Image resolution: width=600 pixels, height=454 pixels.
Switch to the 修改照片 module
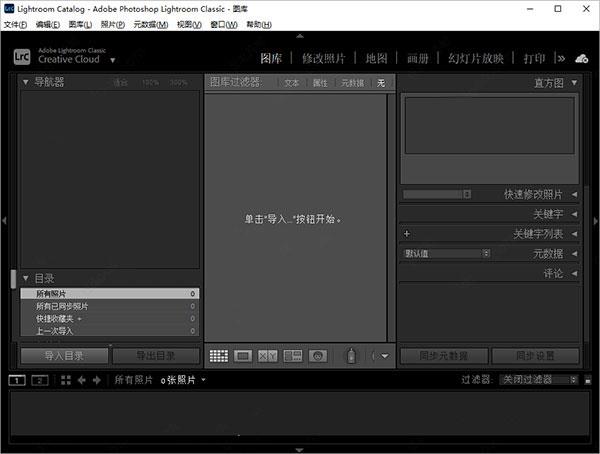tap(324, 59)
